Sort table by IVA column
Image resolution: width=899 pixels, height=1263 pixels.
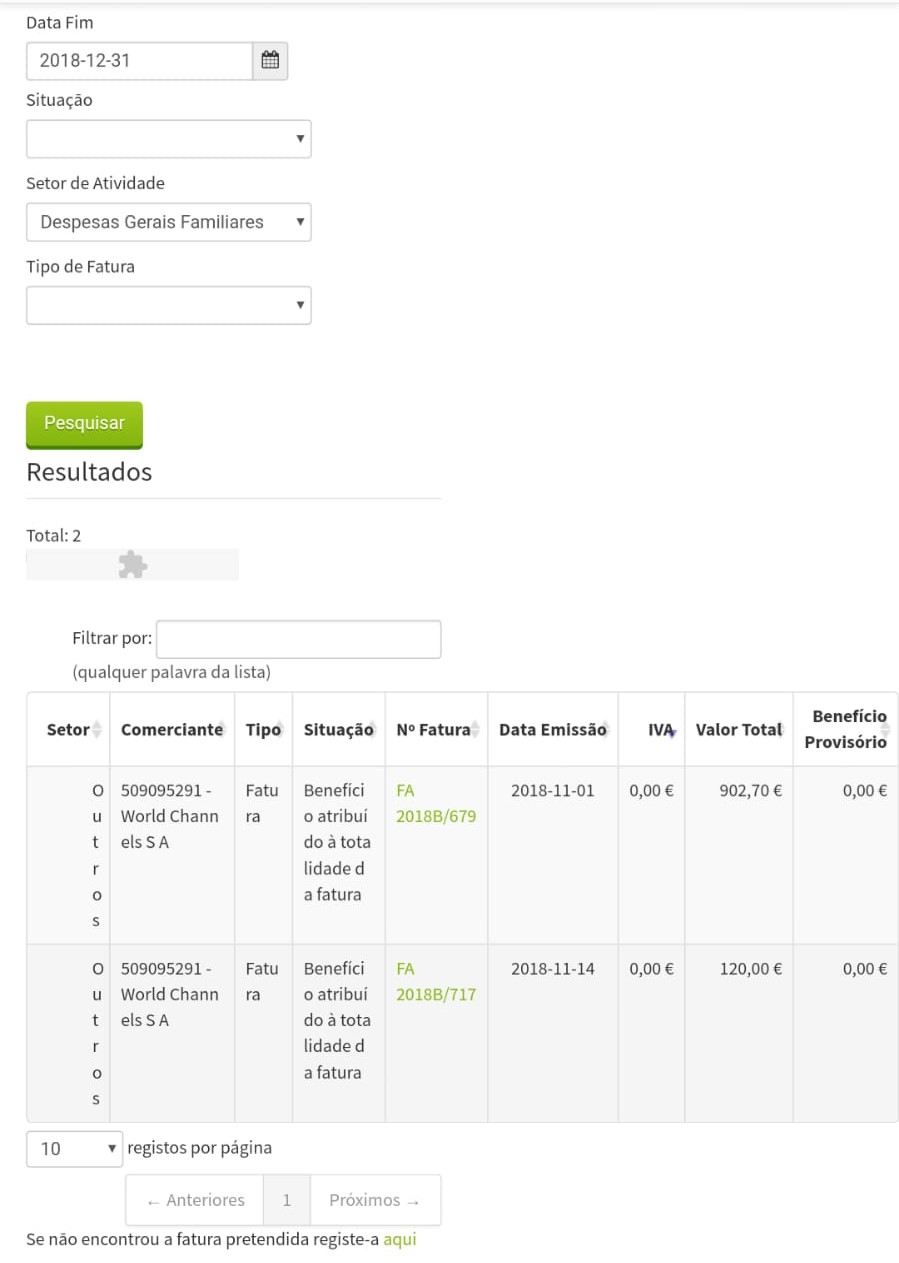(x=660, y=730)
